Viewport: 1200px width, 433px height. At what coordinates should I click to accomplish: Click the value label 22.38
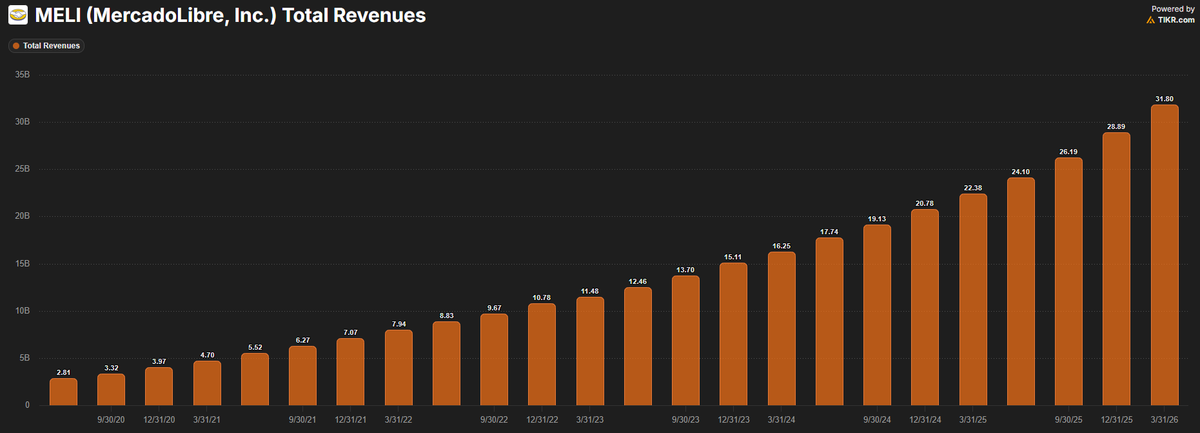point(973,188)
